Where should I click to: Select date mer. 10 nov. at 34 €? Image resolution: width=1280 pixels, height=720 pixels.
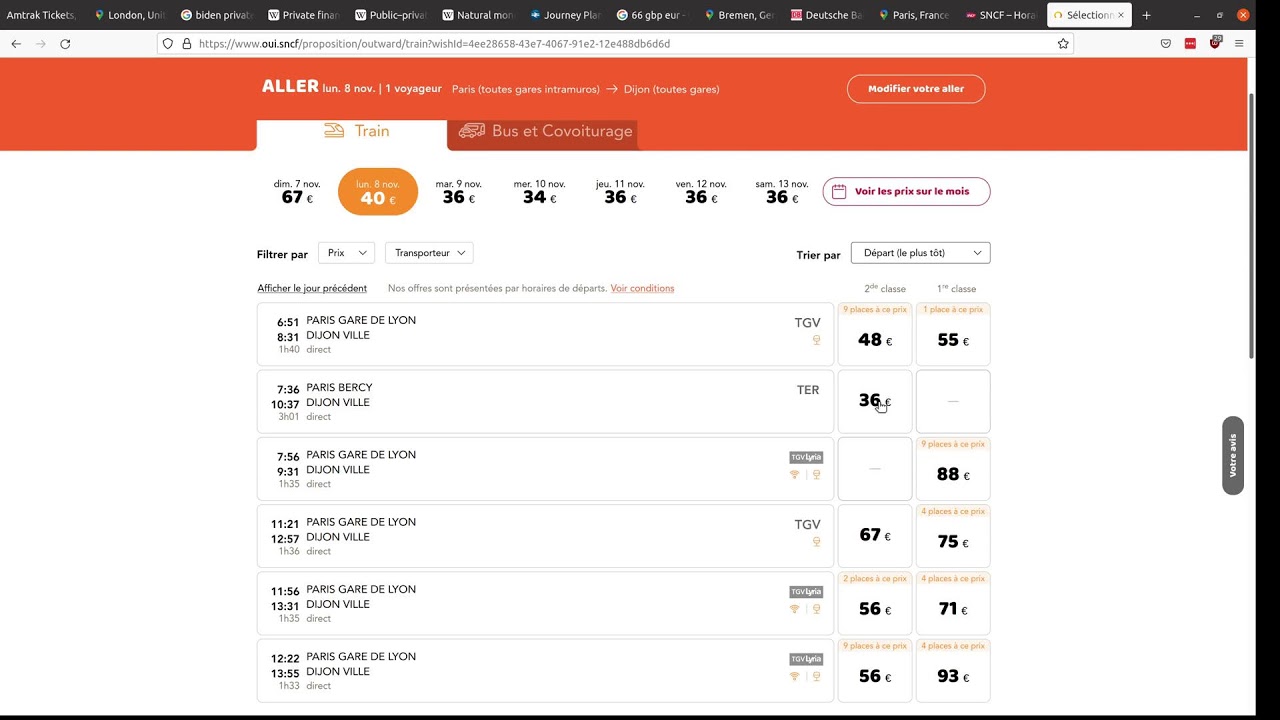[540, 192]
